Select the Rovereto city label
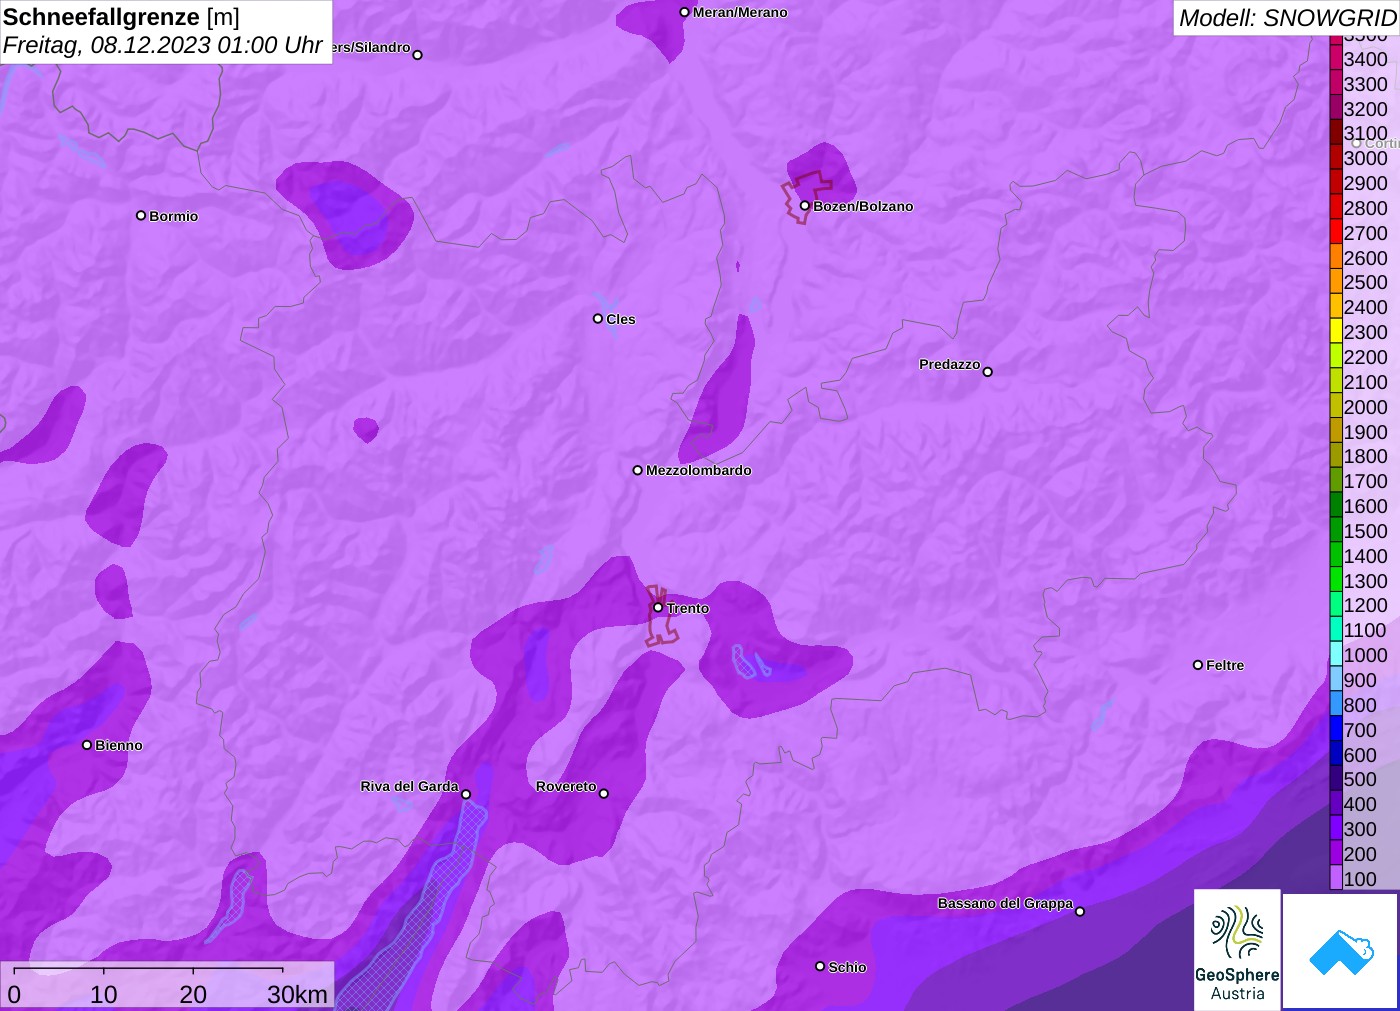Image resolution: width=1400 pixels, height=1011 pixels. 565,786
